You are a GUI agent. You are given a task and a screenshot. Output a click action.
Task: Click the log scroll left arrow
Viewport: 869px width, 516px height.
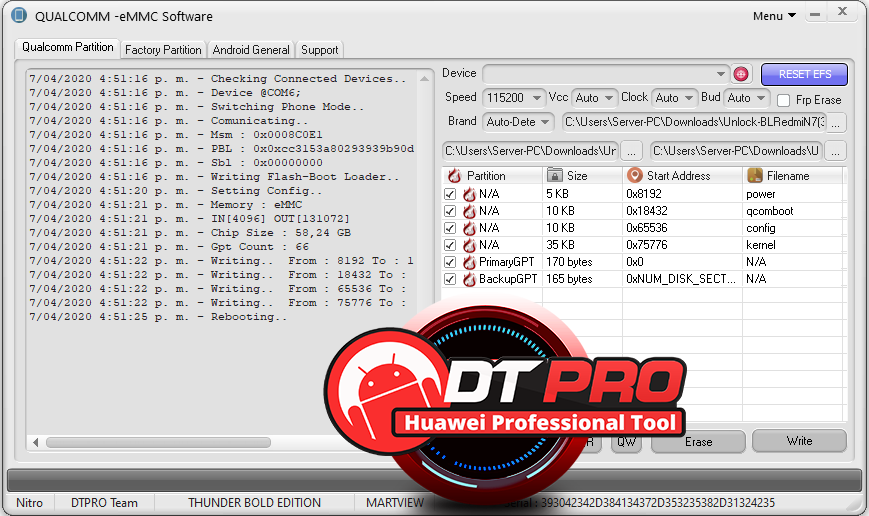tap(35, 442)
